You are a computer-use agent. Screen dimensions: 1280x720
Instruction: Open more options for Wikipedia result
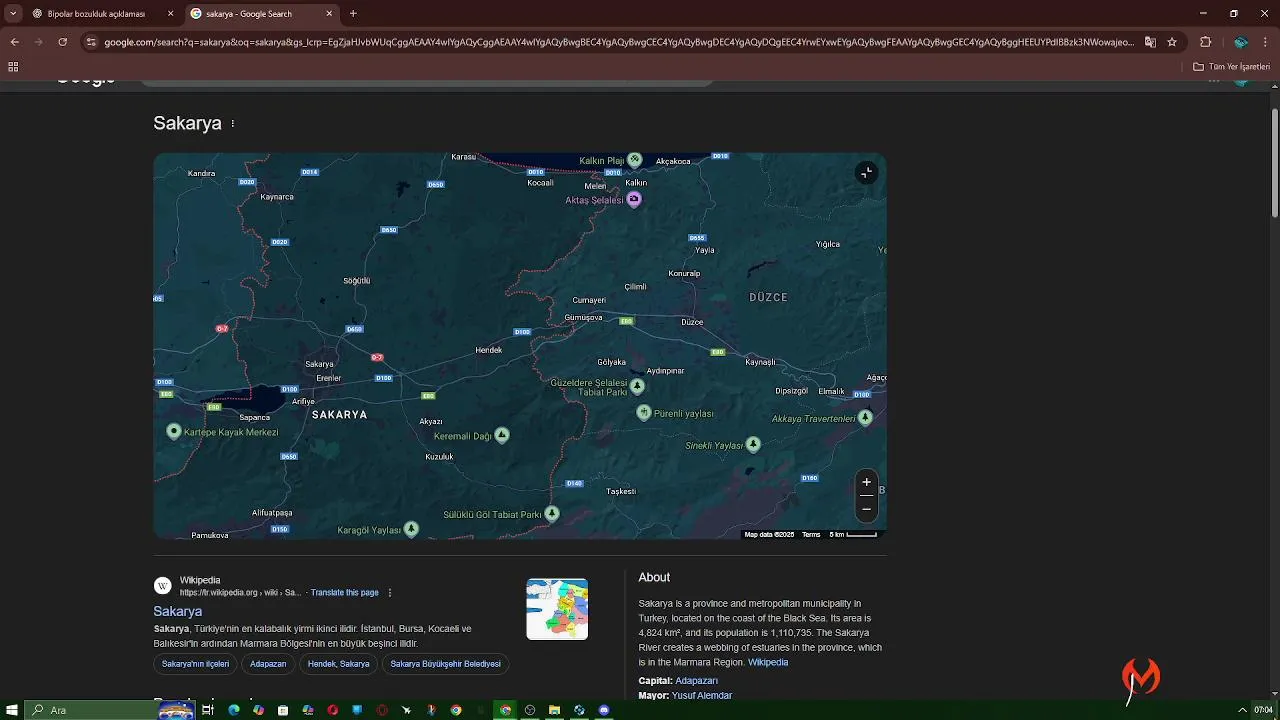point(390,593)
